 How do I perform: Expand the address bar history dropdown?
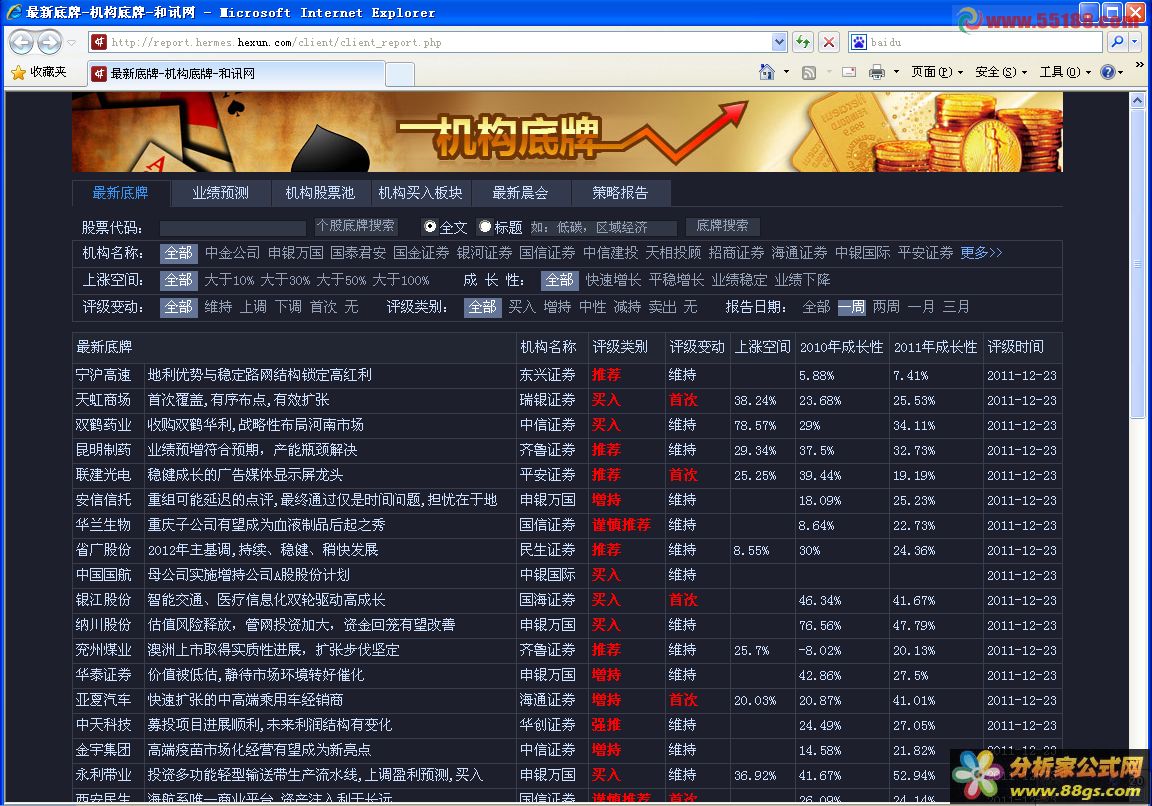tap(780, 43)
